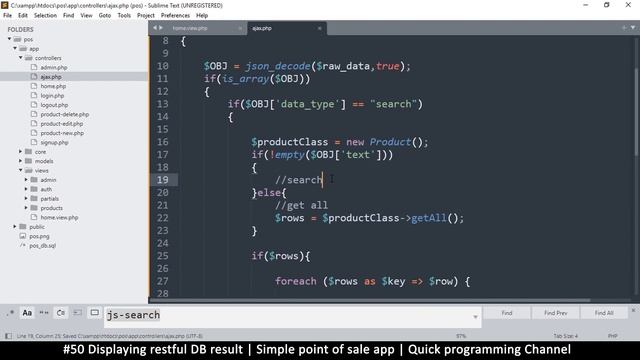Open the Edit menu

(x=23, y=16)
